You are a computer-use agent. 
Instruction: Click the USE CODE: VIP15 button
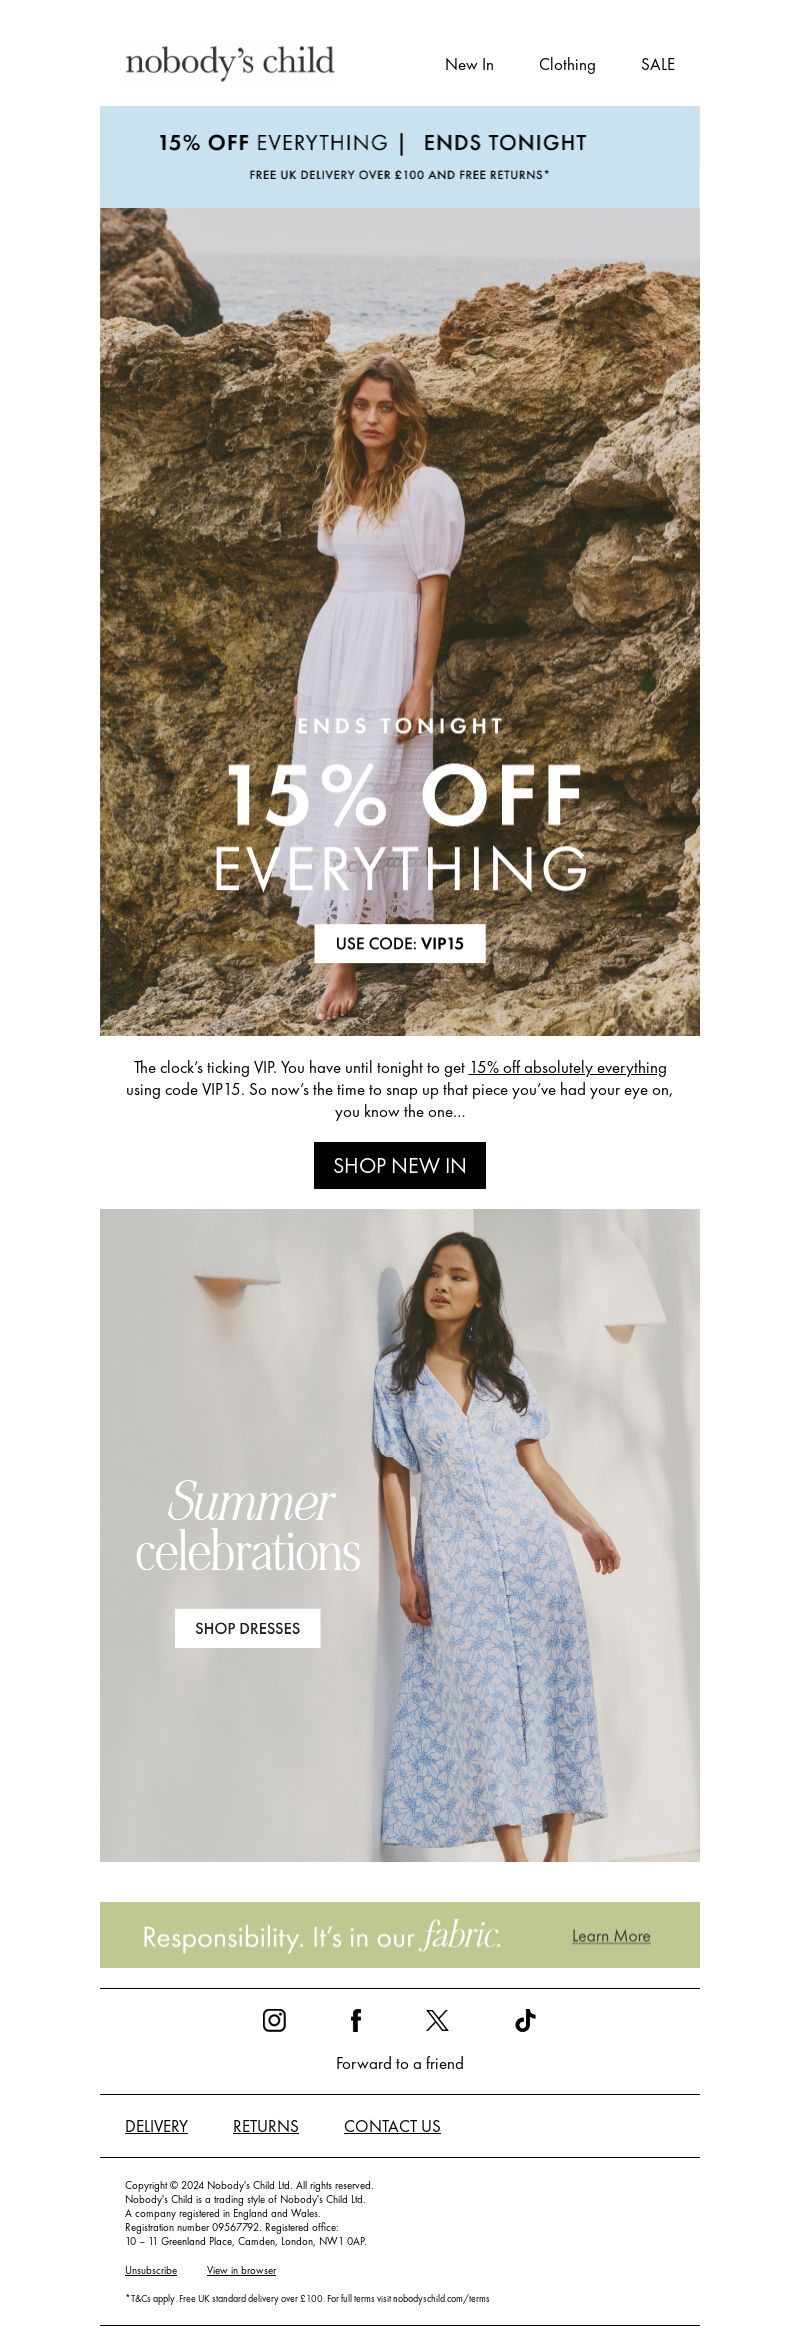pyautogui.click(x=400, y=943)
